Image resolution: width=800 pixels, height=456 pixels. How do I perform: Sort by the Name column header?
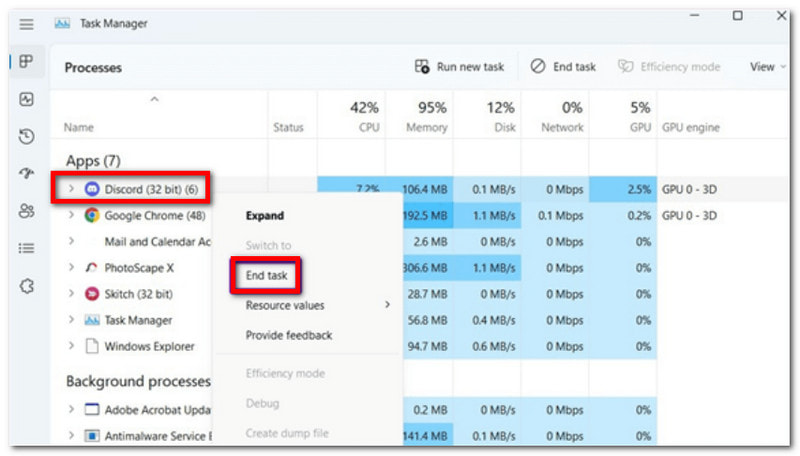click(79, 128)
